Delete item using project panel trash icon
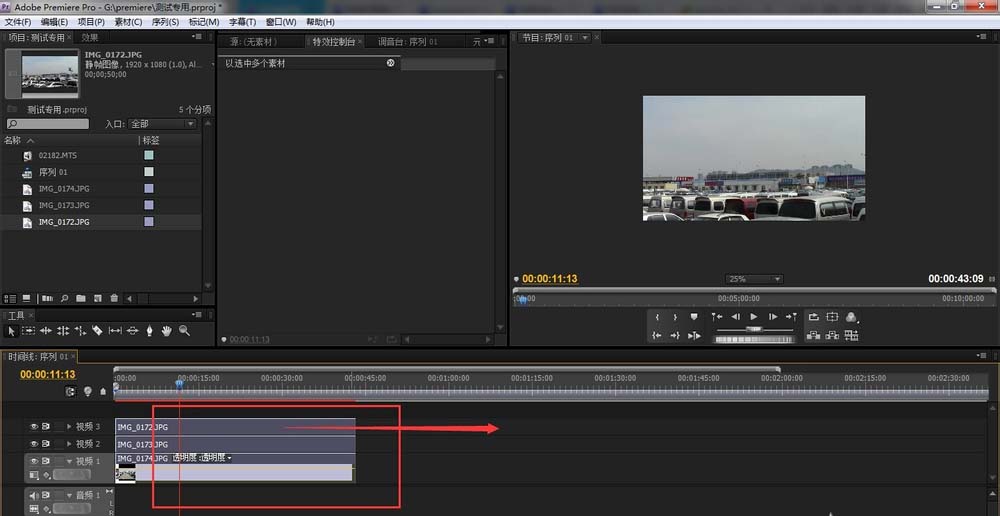 (114, 298)
